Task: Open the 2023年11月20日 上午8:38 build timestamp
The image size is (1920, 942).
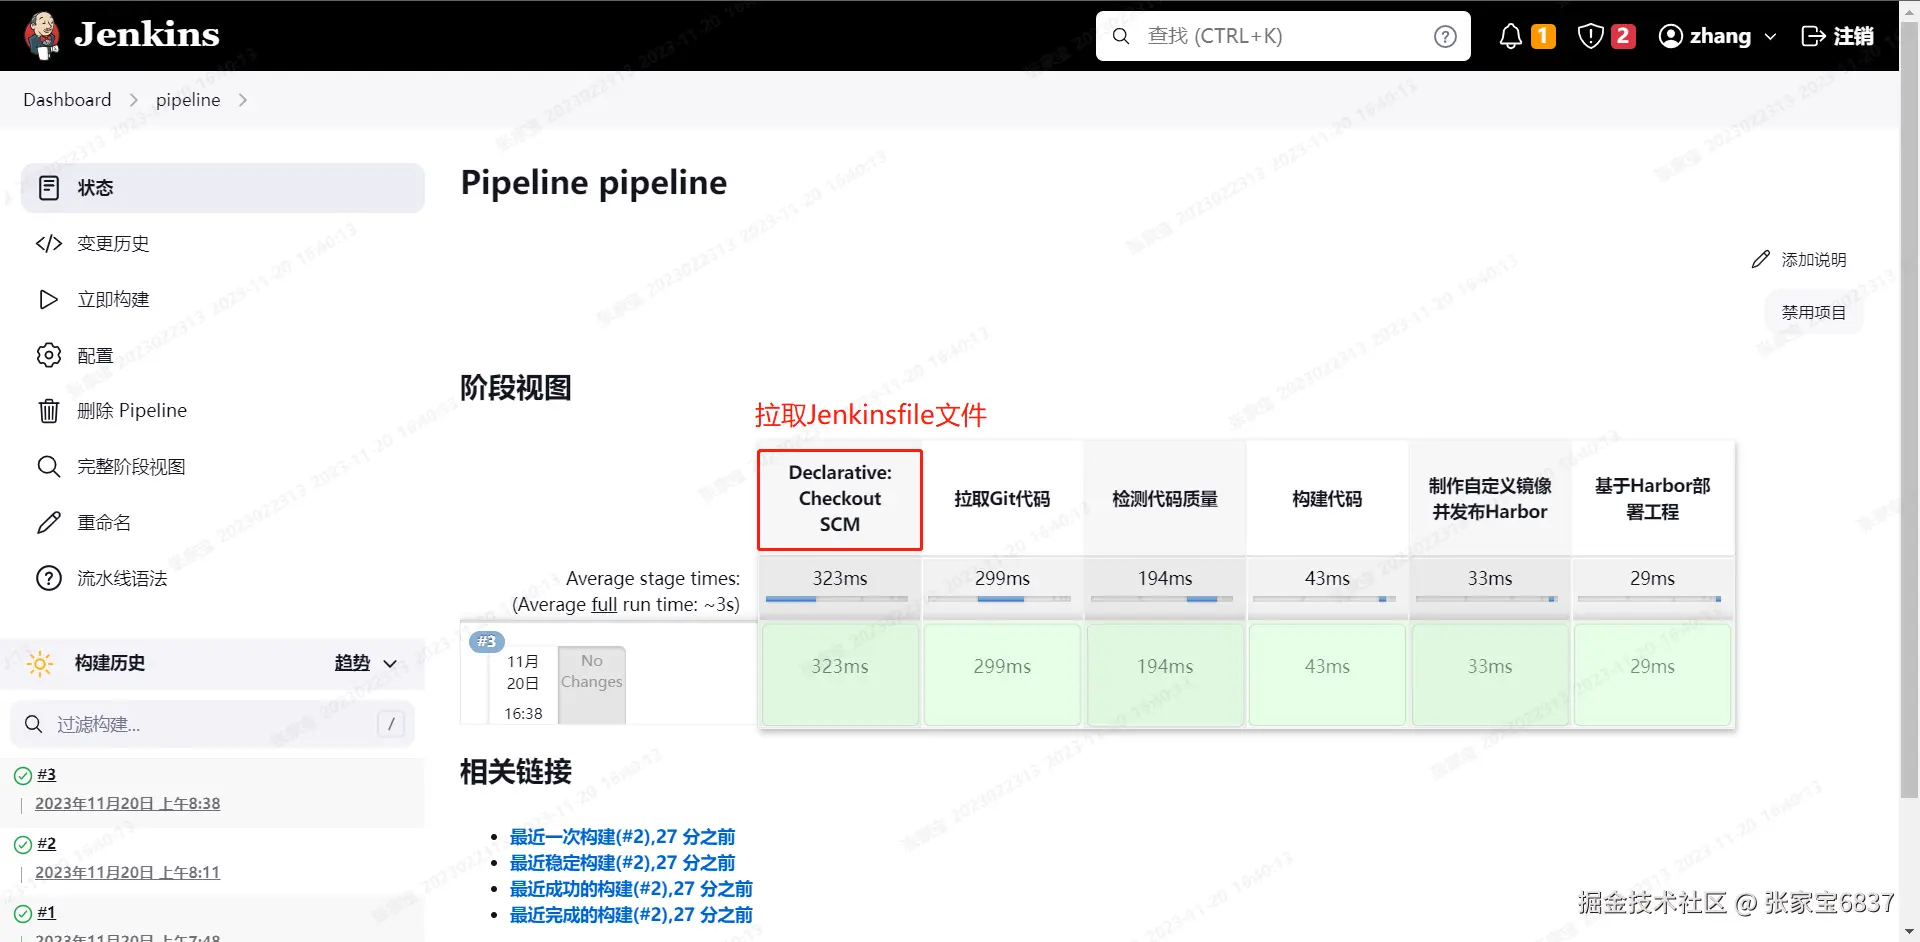Action: 128,804
